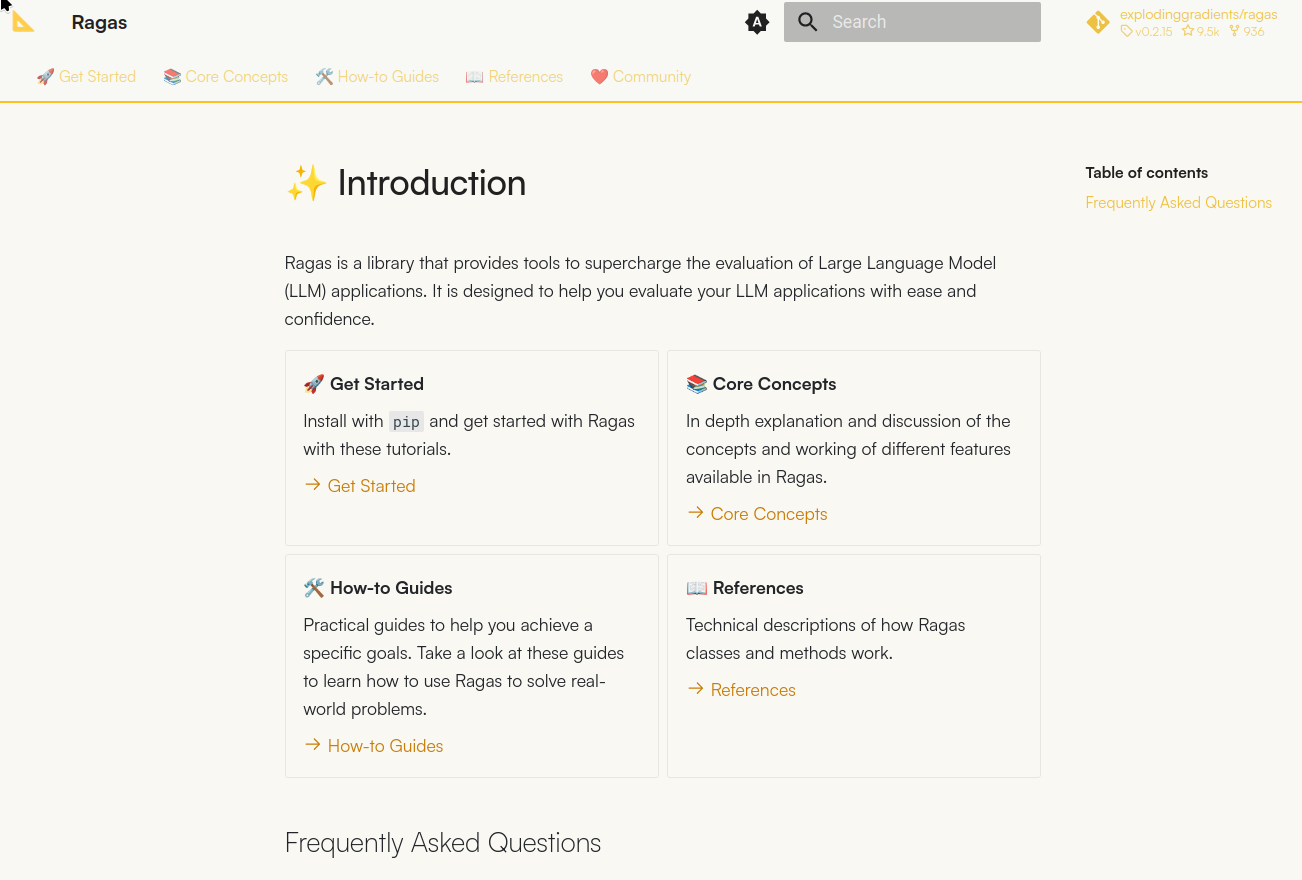Open the How-to Guides tab
Image resolution: width=1302 pixels, height=880 pixels.
[377, 77]
